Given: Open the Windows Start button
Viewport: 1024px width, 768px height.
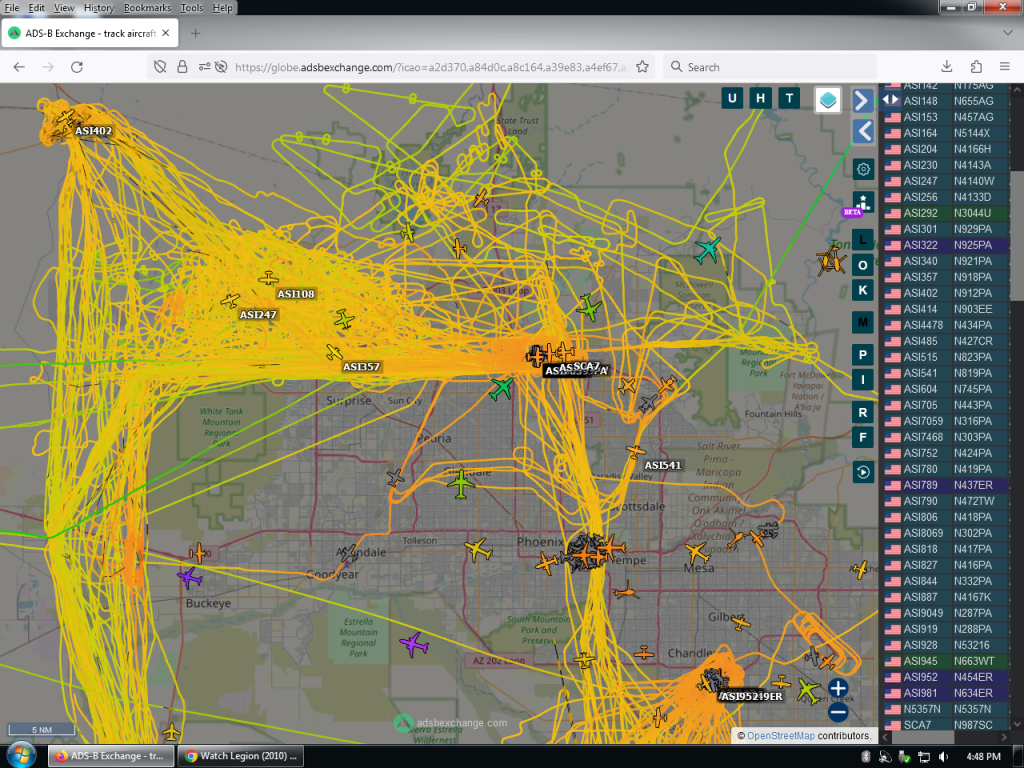Looking at the screenshot, I should click(21, 756).
